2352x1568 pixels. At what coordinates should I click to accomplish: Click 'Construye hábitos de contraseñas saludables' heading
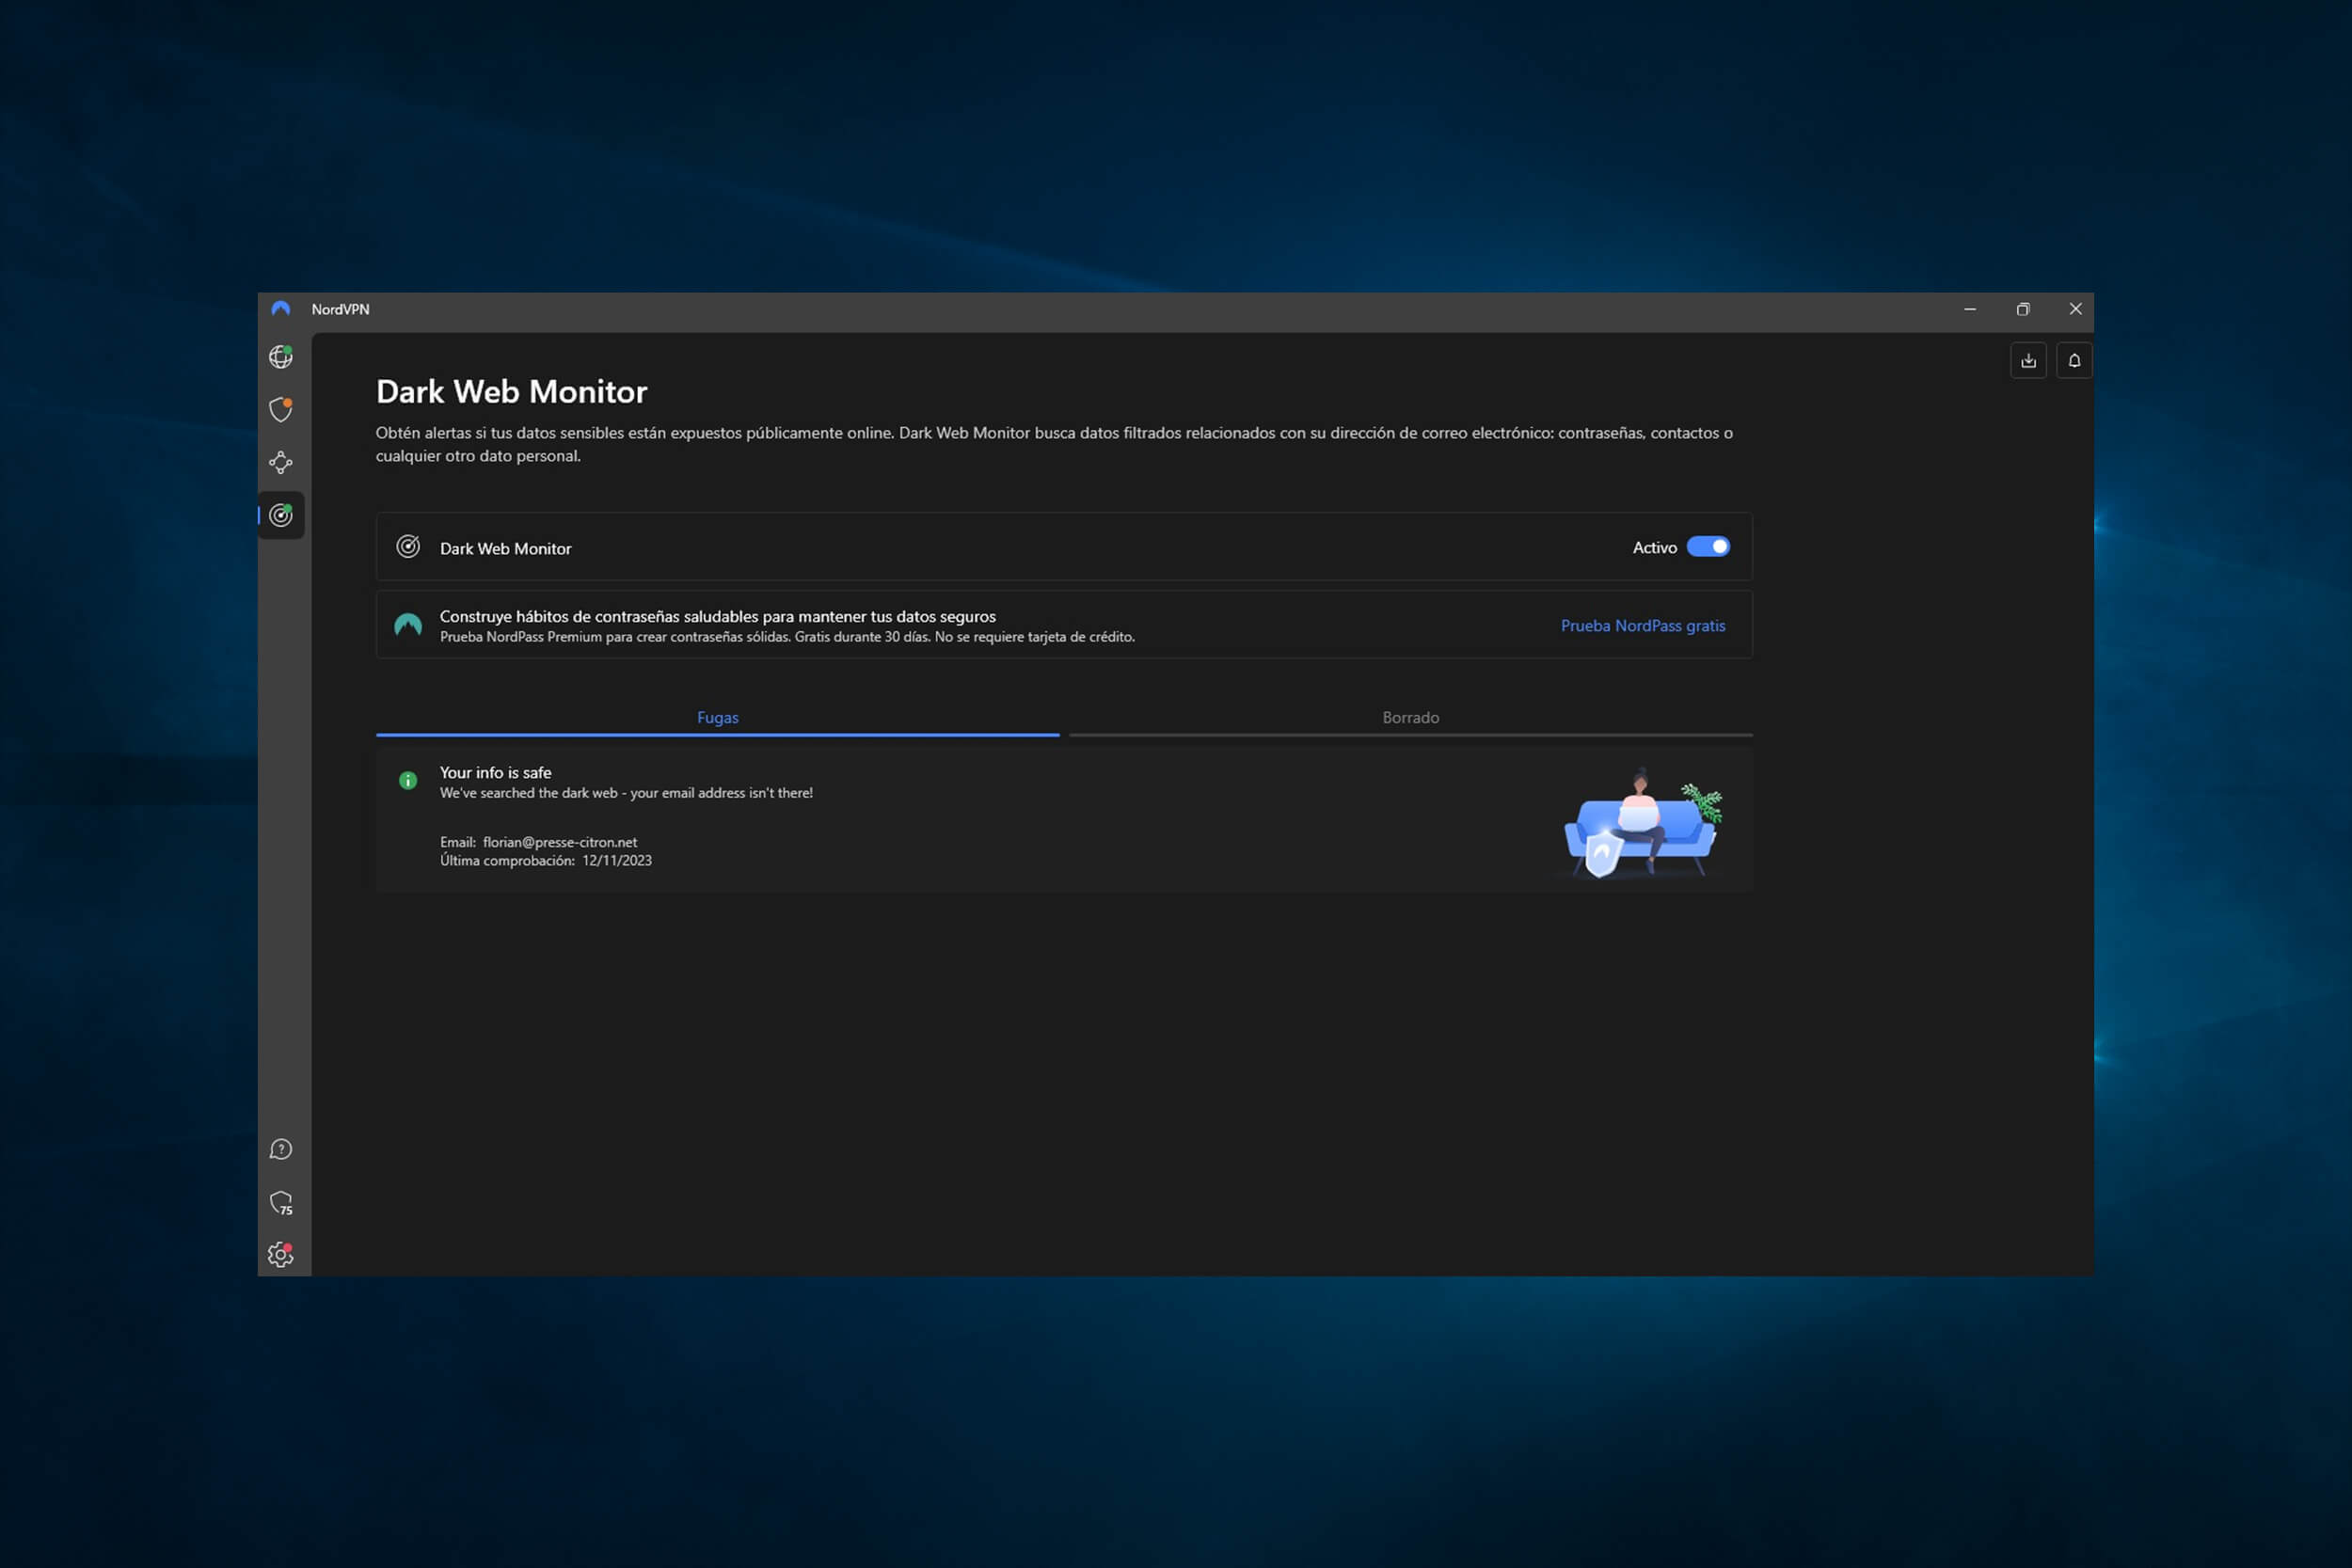[x=717, y=617]
